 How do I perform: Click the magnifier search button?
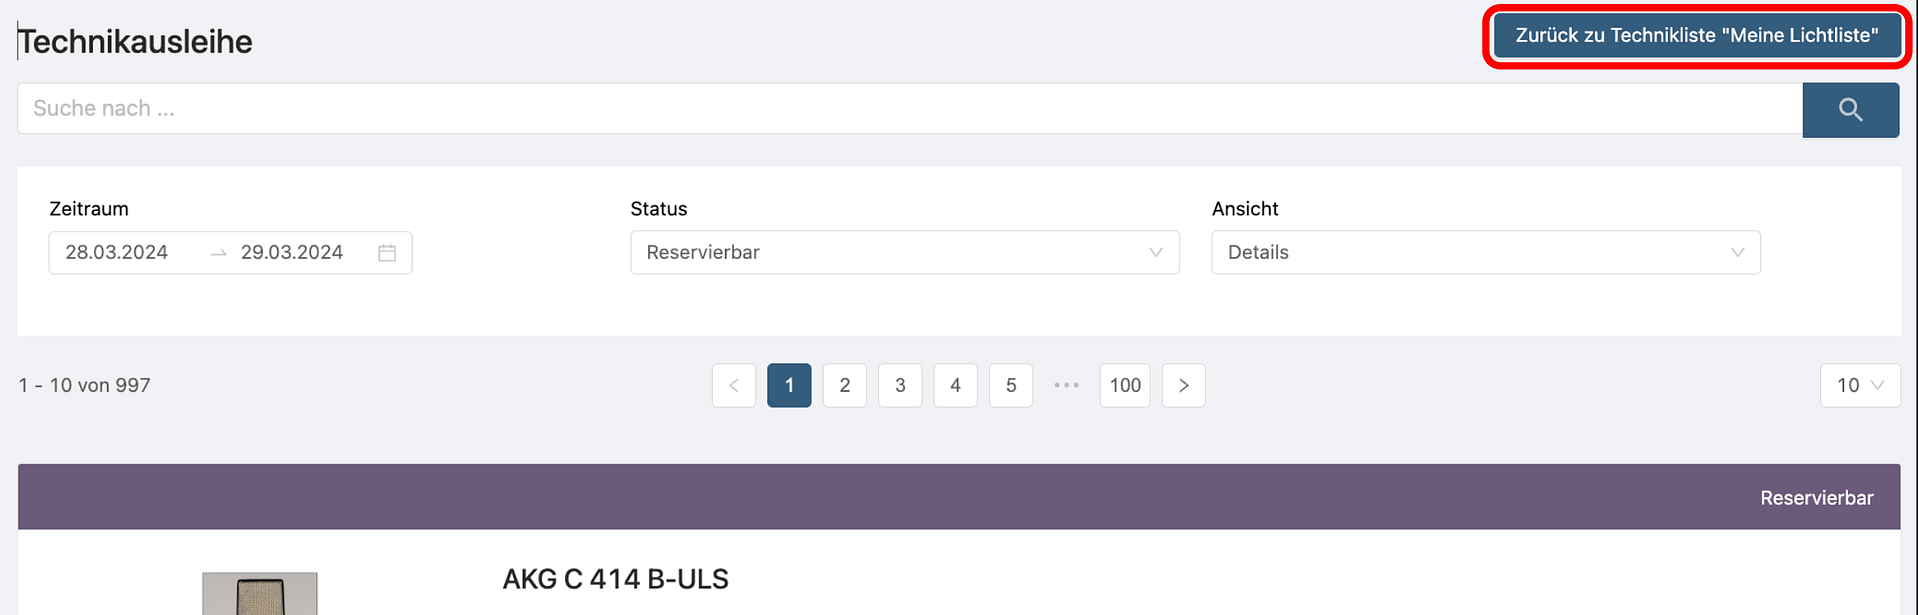1850,110
